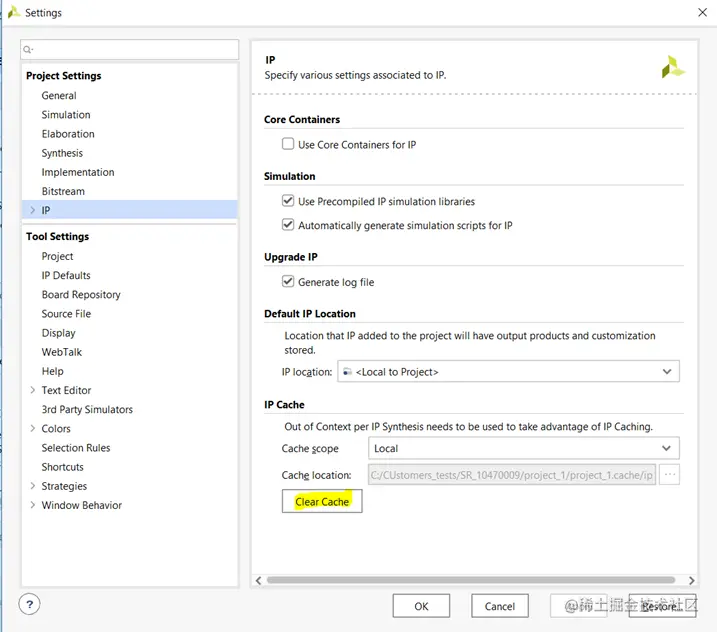Toggle Automatically generate simulation scripts for IP
The height and width of the screenshot is (632, 717).
(x=288, y=225)
